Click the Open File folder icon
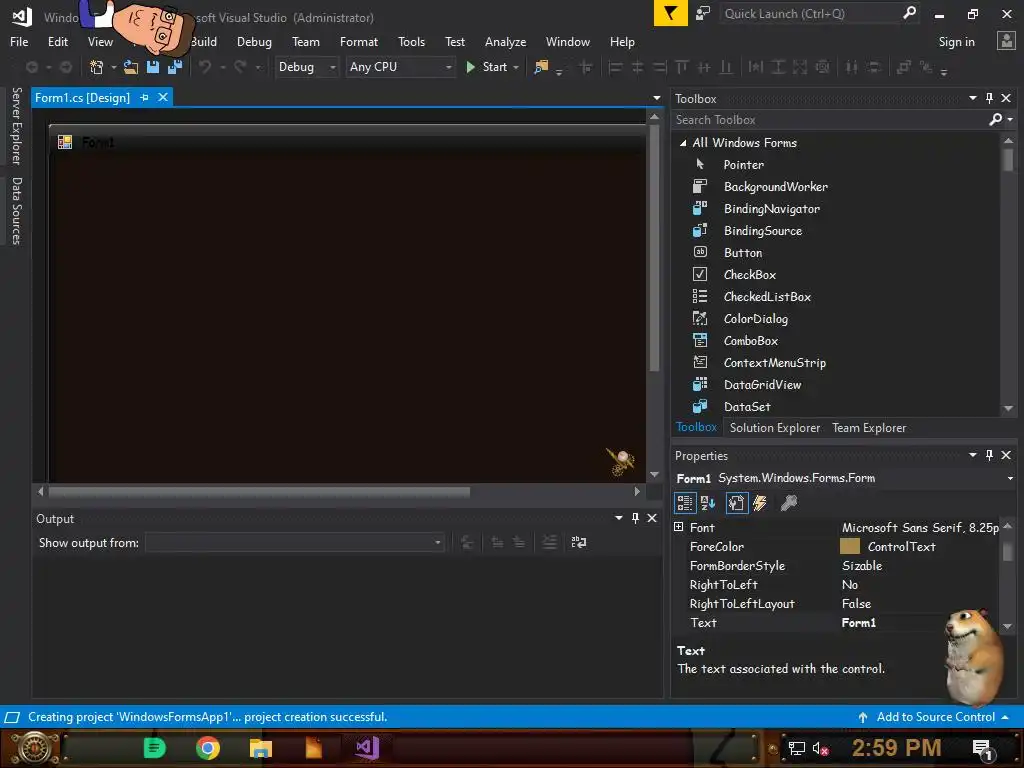Viewport: 1024px width, 768px height. 131,67
